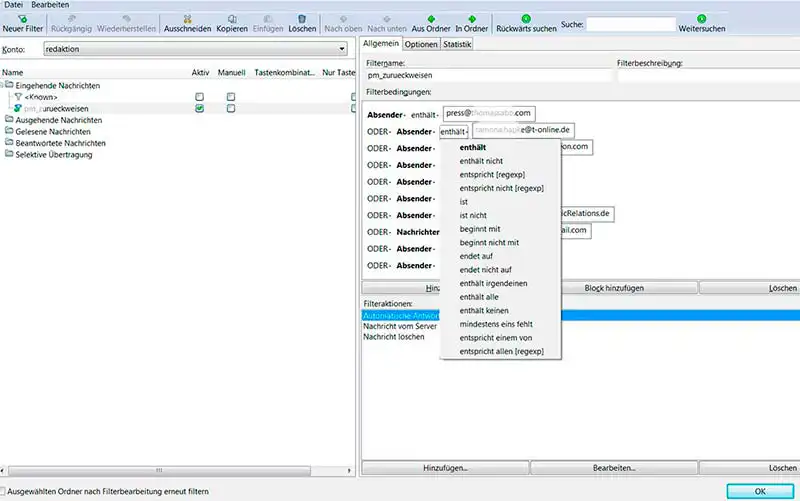The height and width of the screenshot is (501, 800).
Task: Click Hinzufügen... button under Filteraktionen
Action: pyautogui.click(x=445, y=468)
